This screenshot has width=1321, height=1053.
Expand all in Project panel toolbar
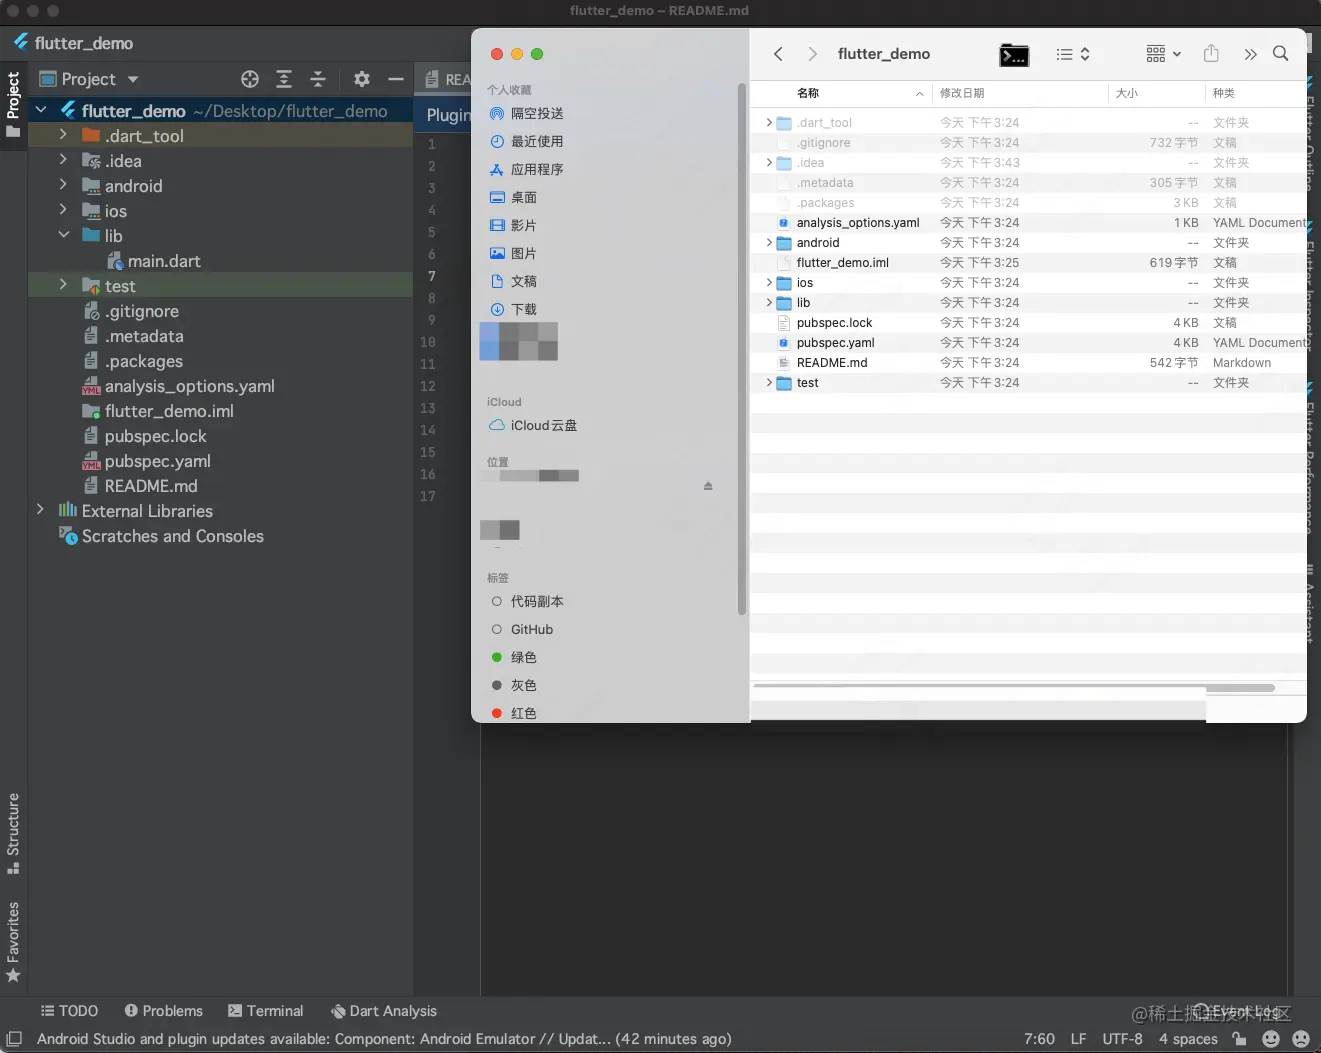click(x=284, y=79)
